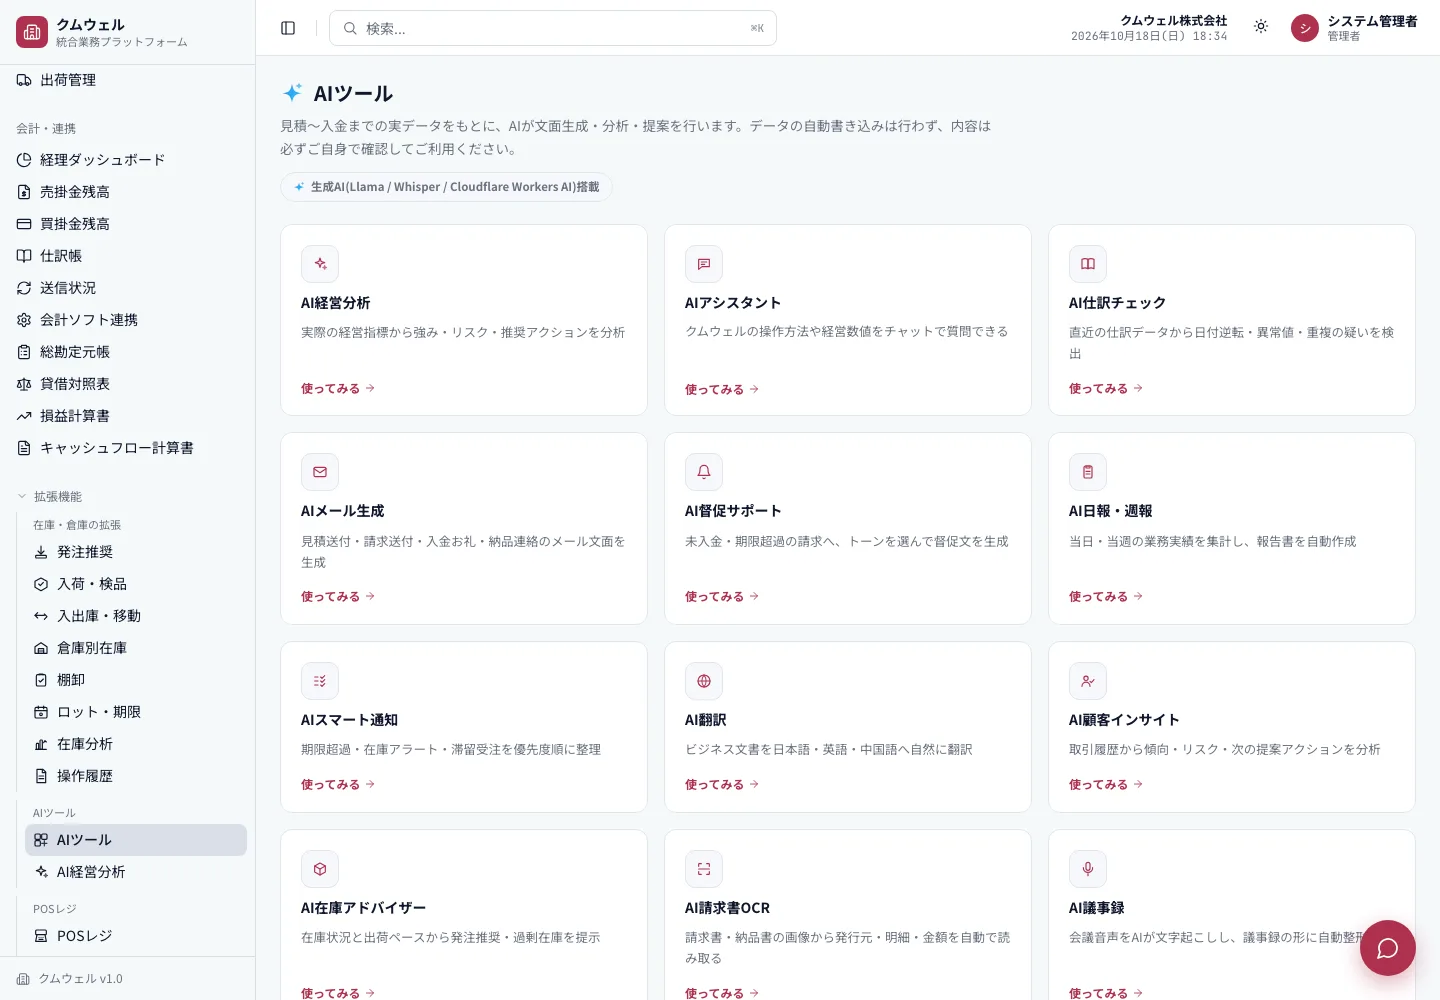The width and height of the screenshot is (1440, 1000).
Task: Open 在庫分析 in the sidebar
Action: (x=136, y=744)
